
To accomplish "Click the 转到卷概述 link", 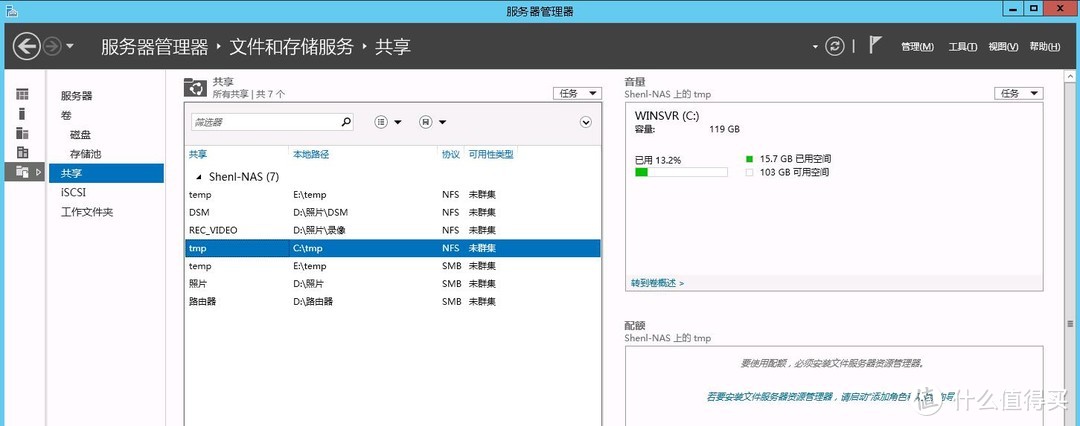I will (657, 283).
